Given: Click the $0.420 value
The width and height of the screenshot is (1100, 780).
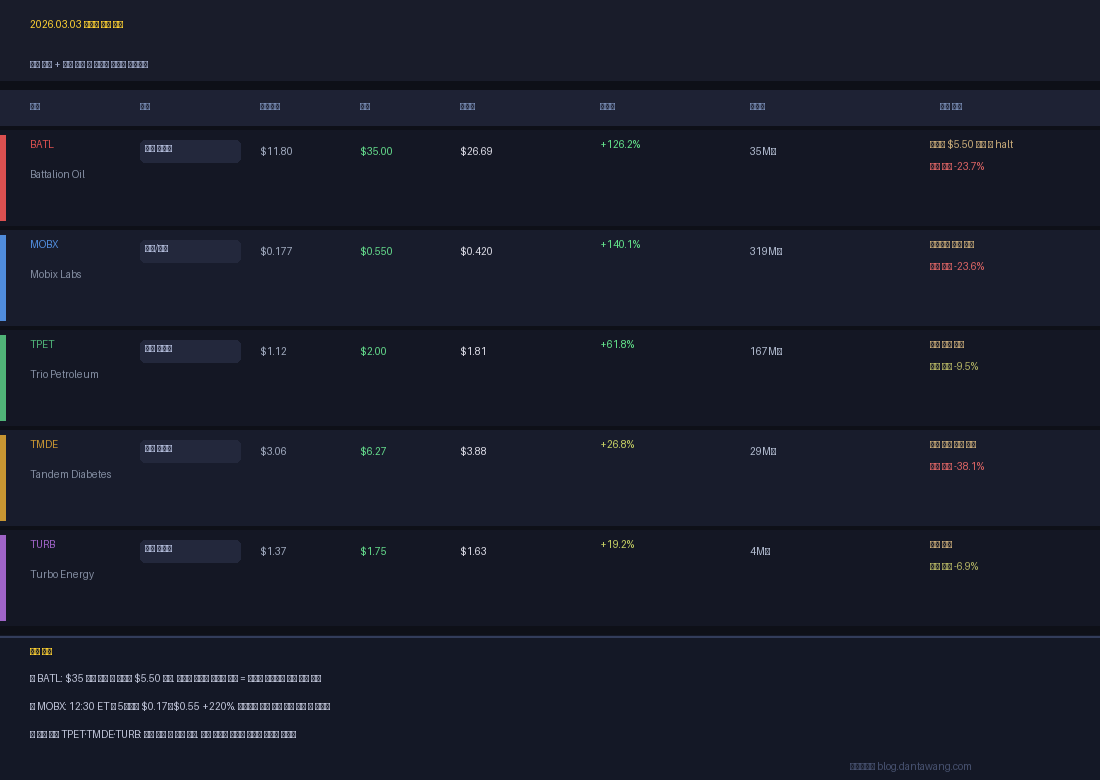Looking at the screenshot, I should click(476, 252).
